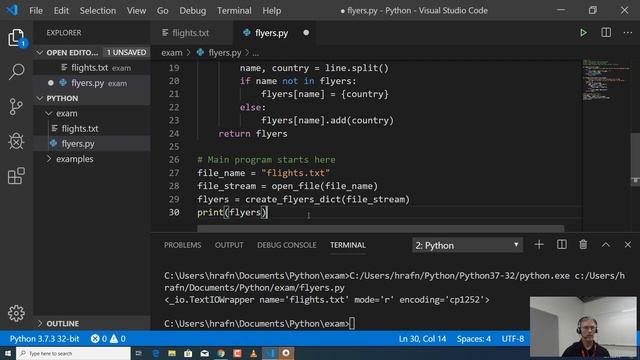Open the Go menu

tap(162, 10)
